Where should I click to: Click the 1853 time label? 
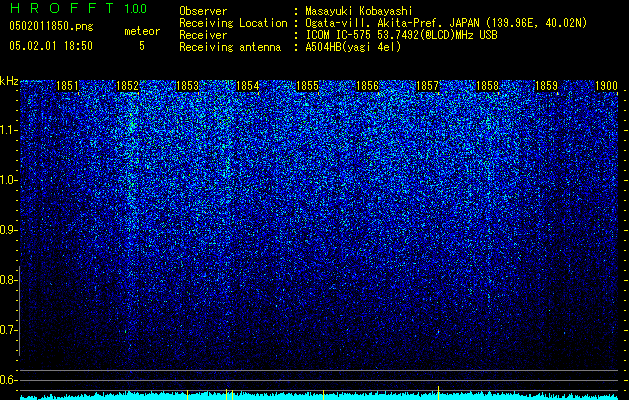pos(187,86)
